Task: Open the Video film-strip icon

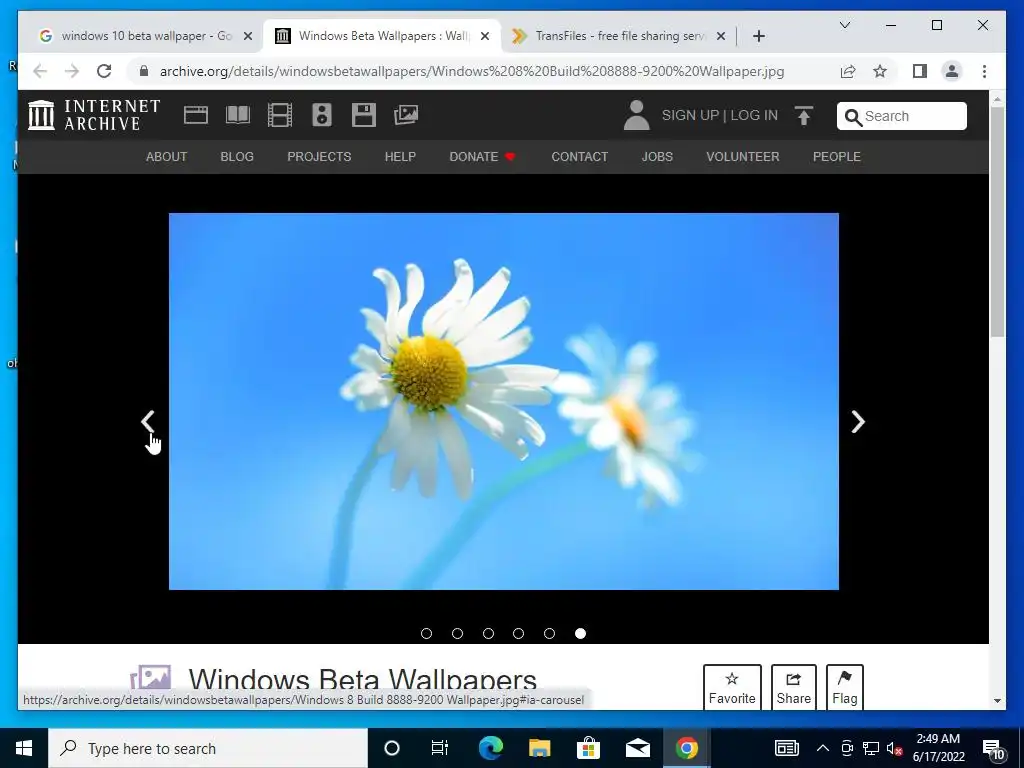Action: [x=280, y=115]
